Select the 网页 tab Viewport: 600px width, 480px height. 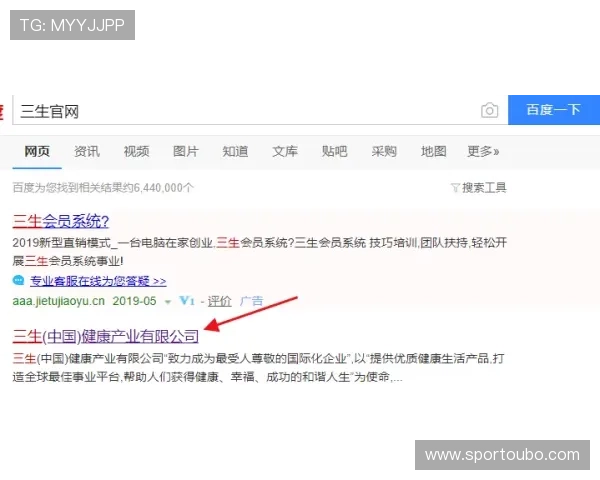click(x=37, y=152)
